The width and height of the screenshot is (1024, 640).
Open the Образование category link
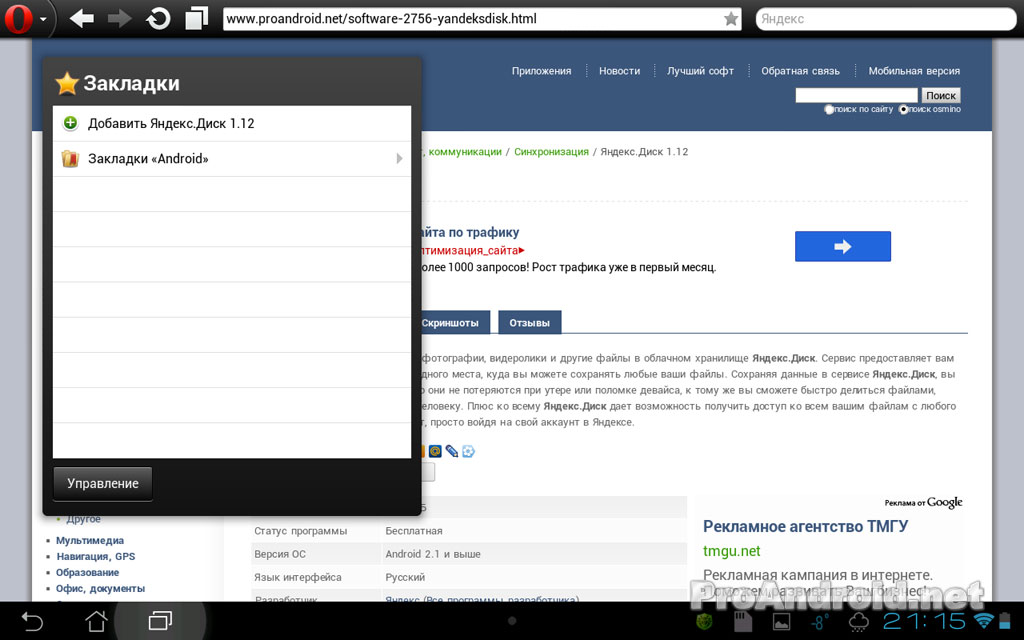point(88,573)
